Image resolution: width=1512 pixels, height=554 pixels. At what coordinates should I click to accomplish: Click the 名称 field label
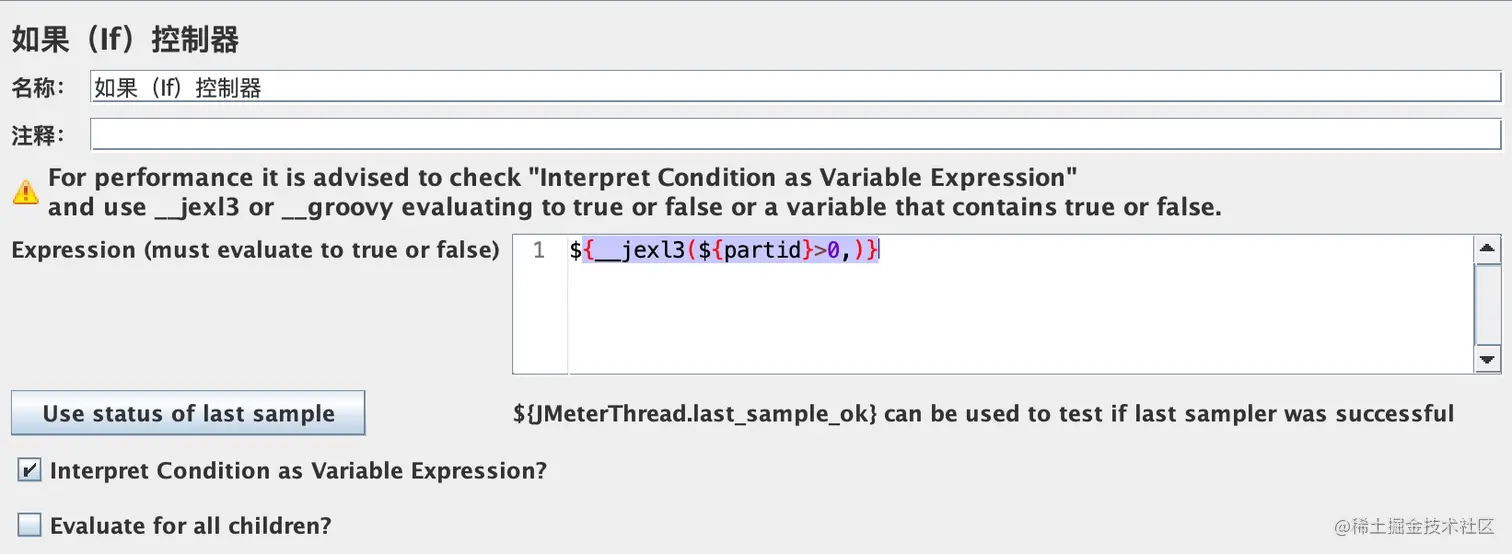pyautogui.click(x=37, y=88)
